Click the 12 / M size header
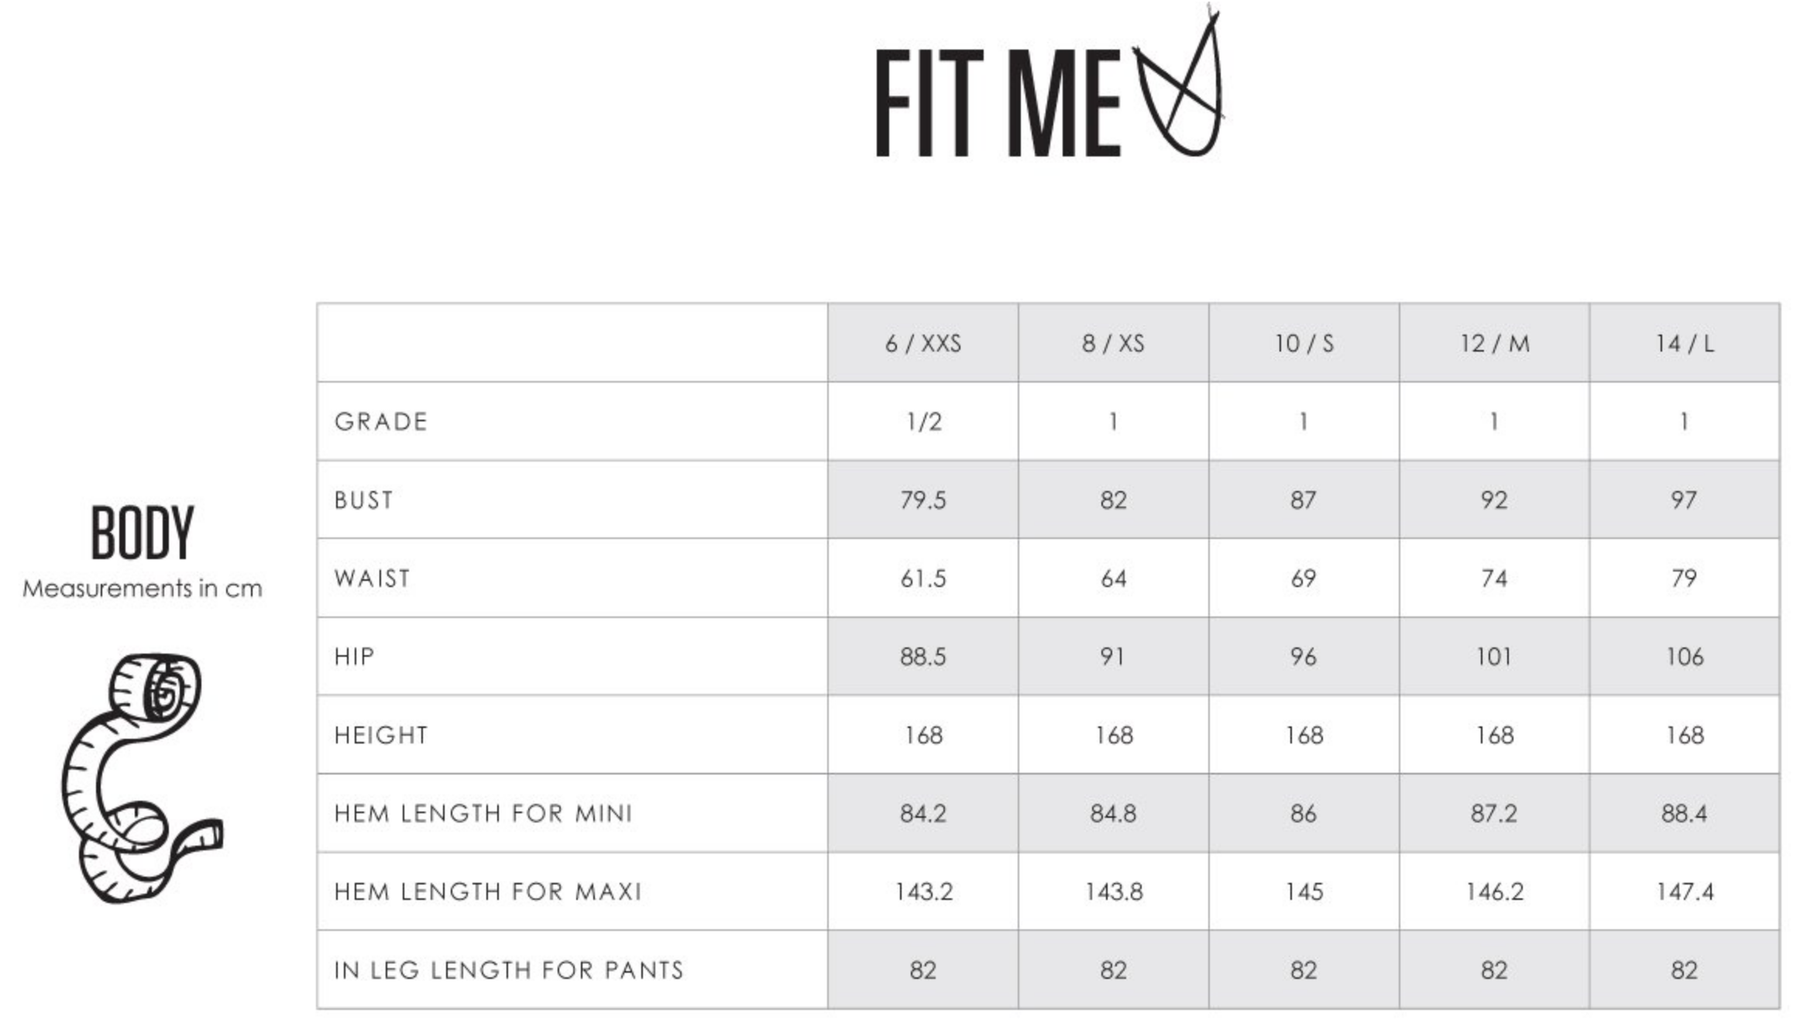Viewport: 1800px width, 1030px height. [1494, 344]
